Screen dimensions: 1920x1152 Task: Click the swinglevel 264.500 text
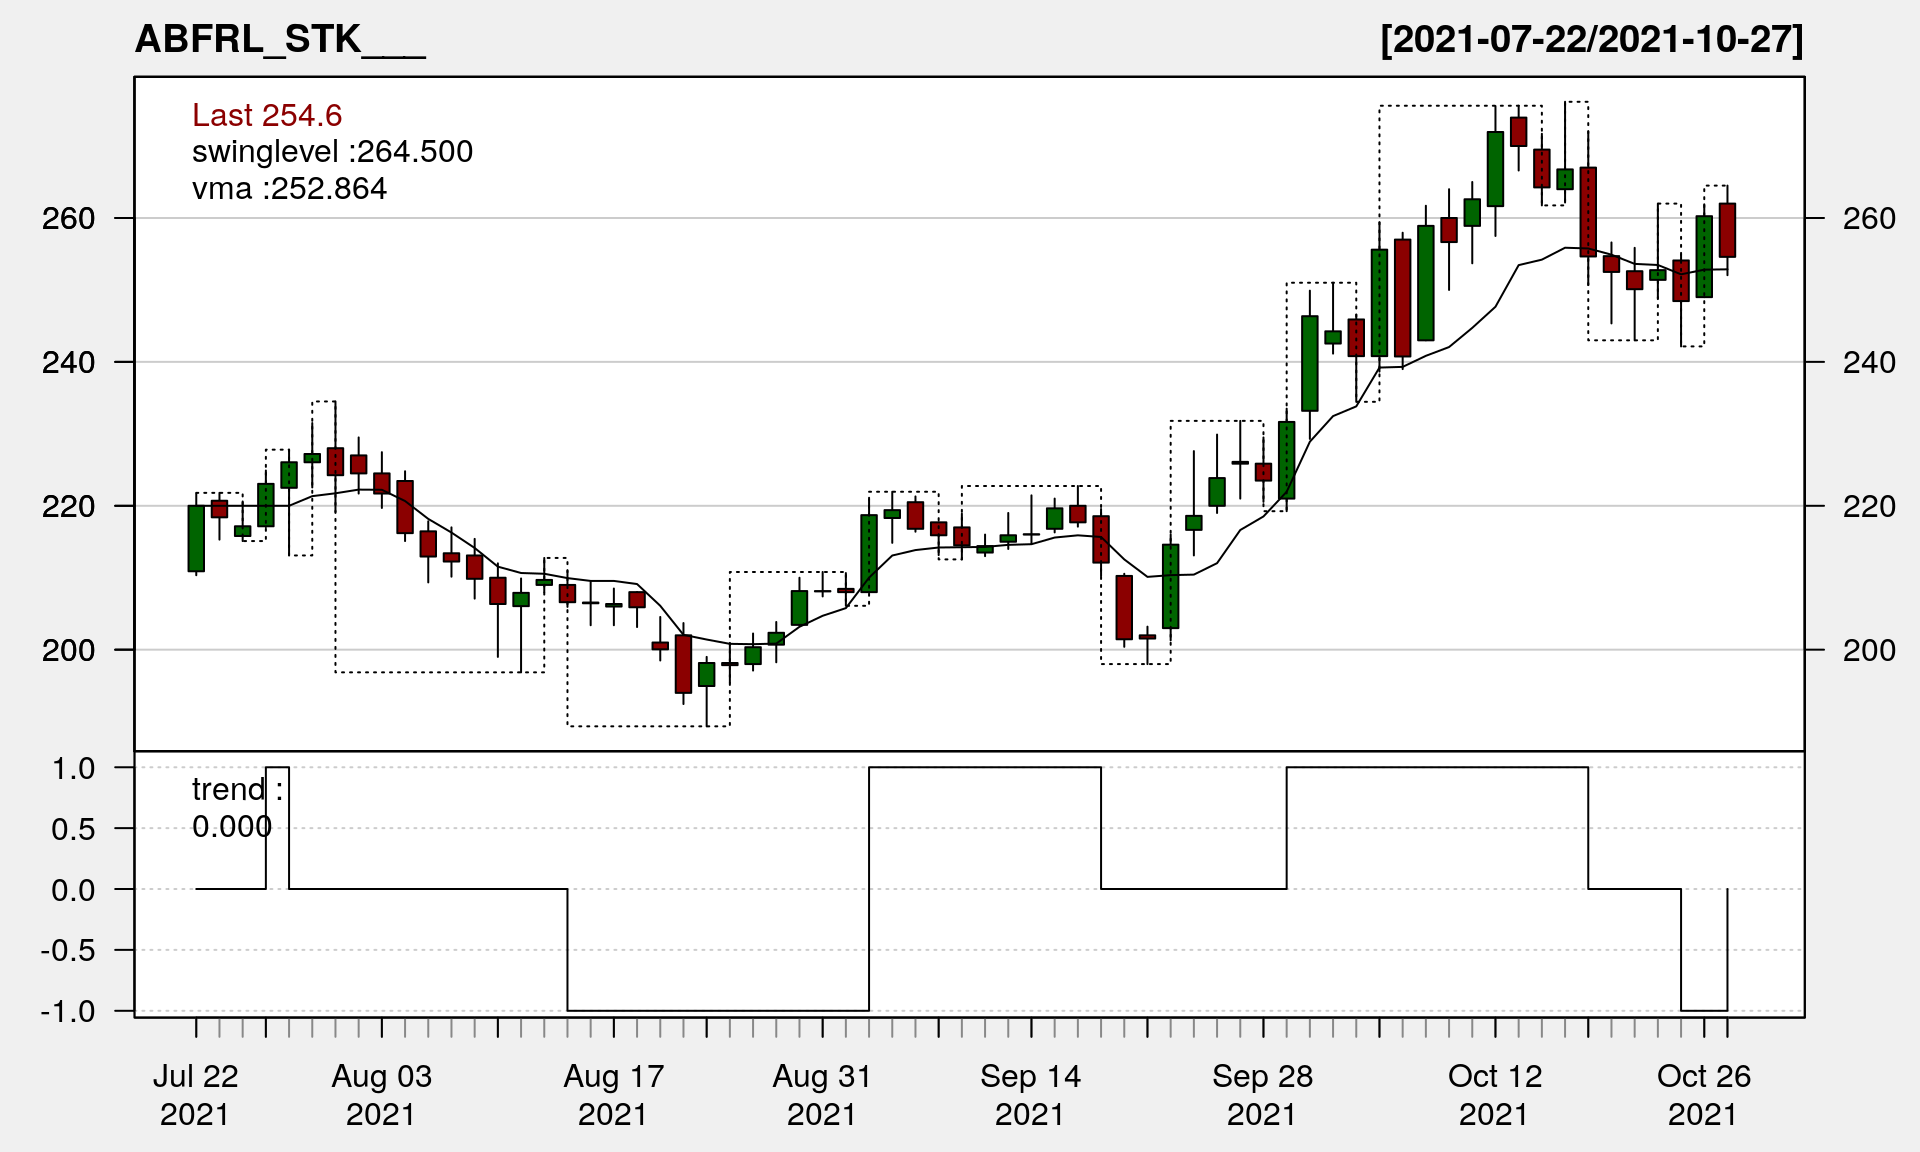point(332,152)
